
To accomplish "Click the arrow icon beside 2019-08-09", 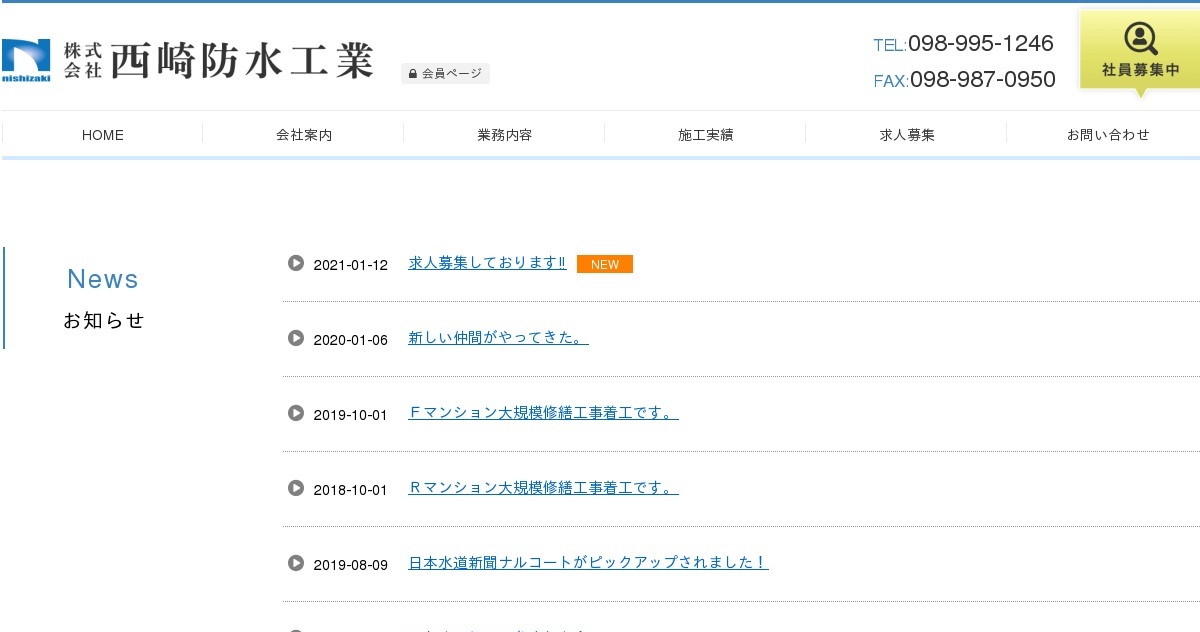I will 296,563.
